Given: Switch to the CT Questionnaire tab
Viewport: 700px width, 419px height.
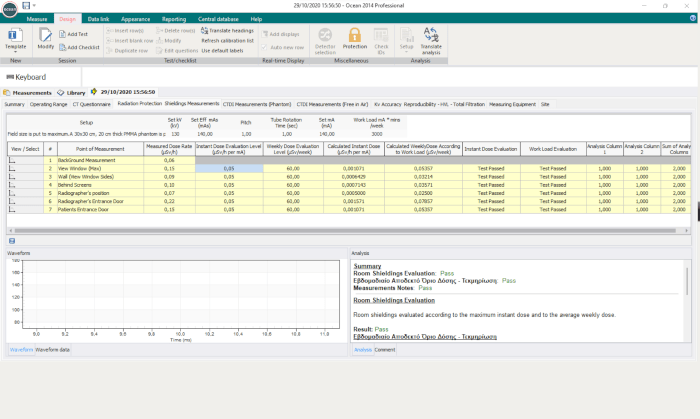Looking at the screenshot, I should coord(93,104).
